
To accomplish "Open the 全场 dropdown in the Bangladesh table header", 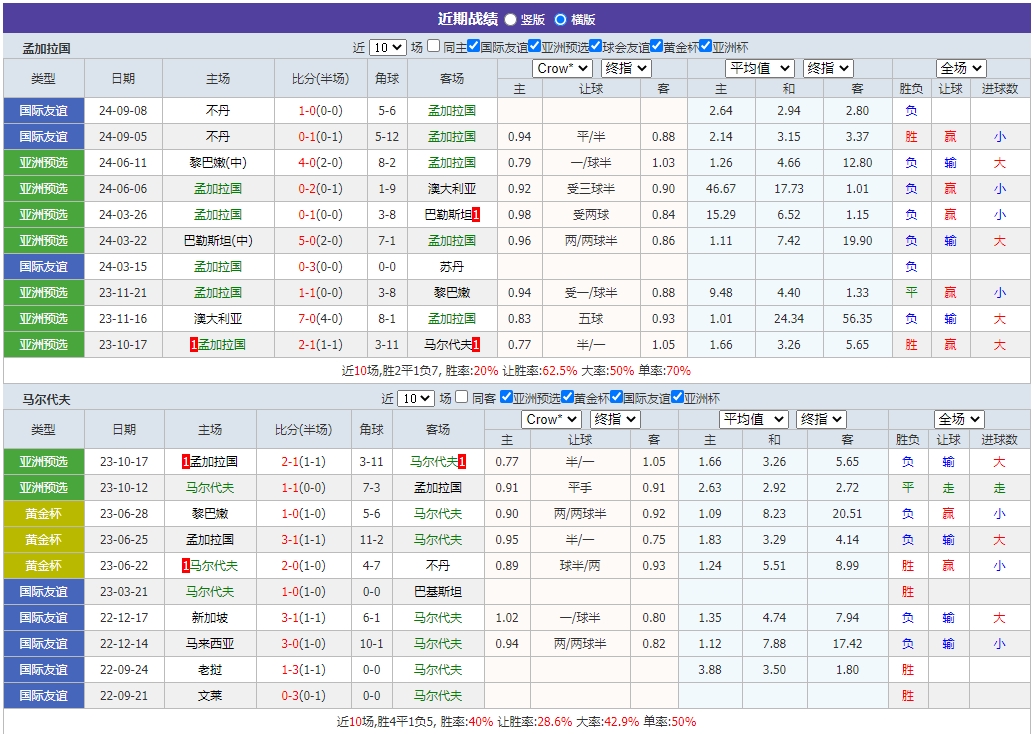I will [961, 69].
